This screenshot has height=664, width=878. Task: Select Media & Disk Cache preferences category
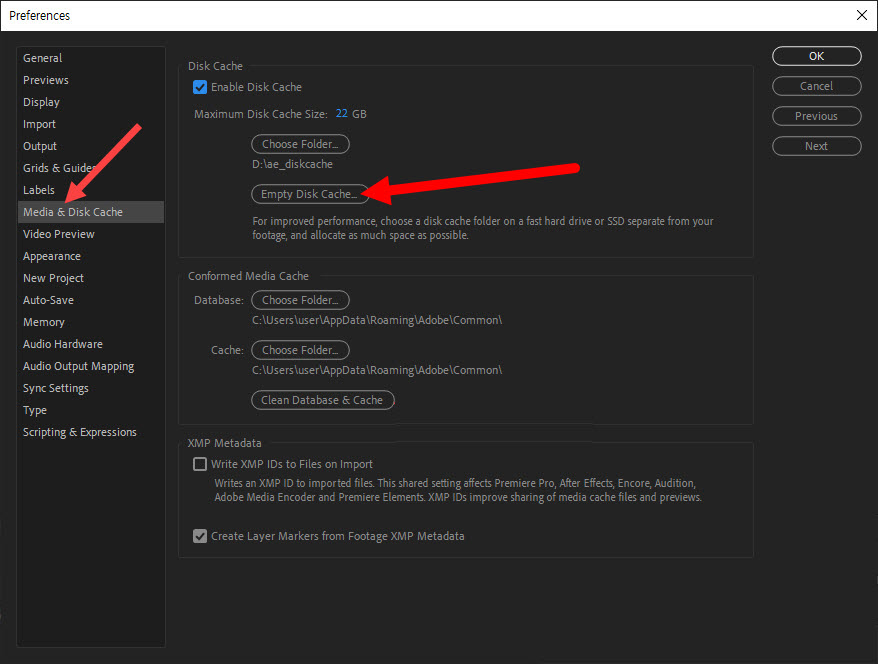click(70, 211)
